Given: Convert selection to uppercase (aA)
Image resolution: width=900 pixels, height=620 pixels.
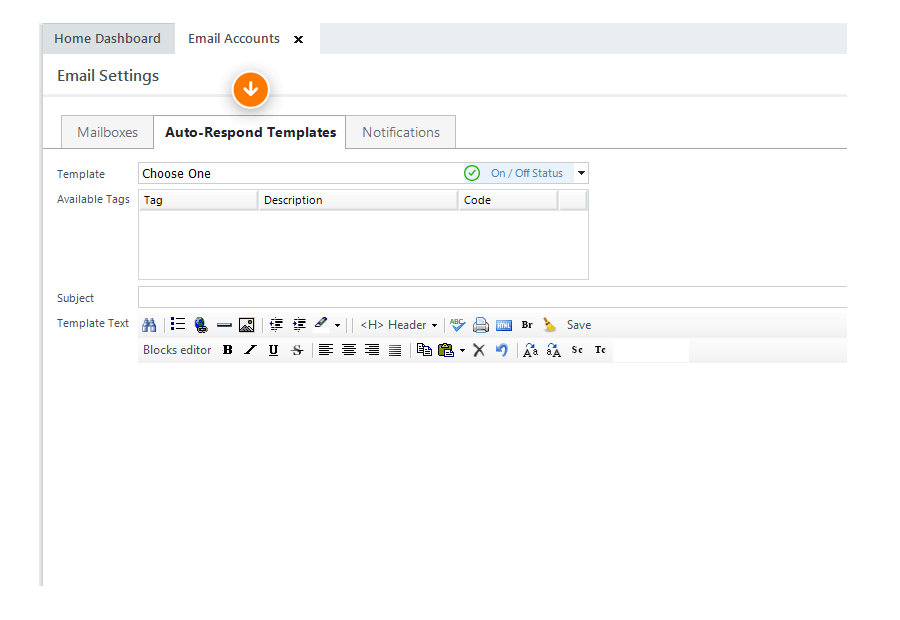Looking at the screenshot, I should point(554,350).
